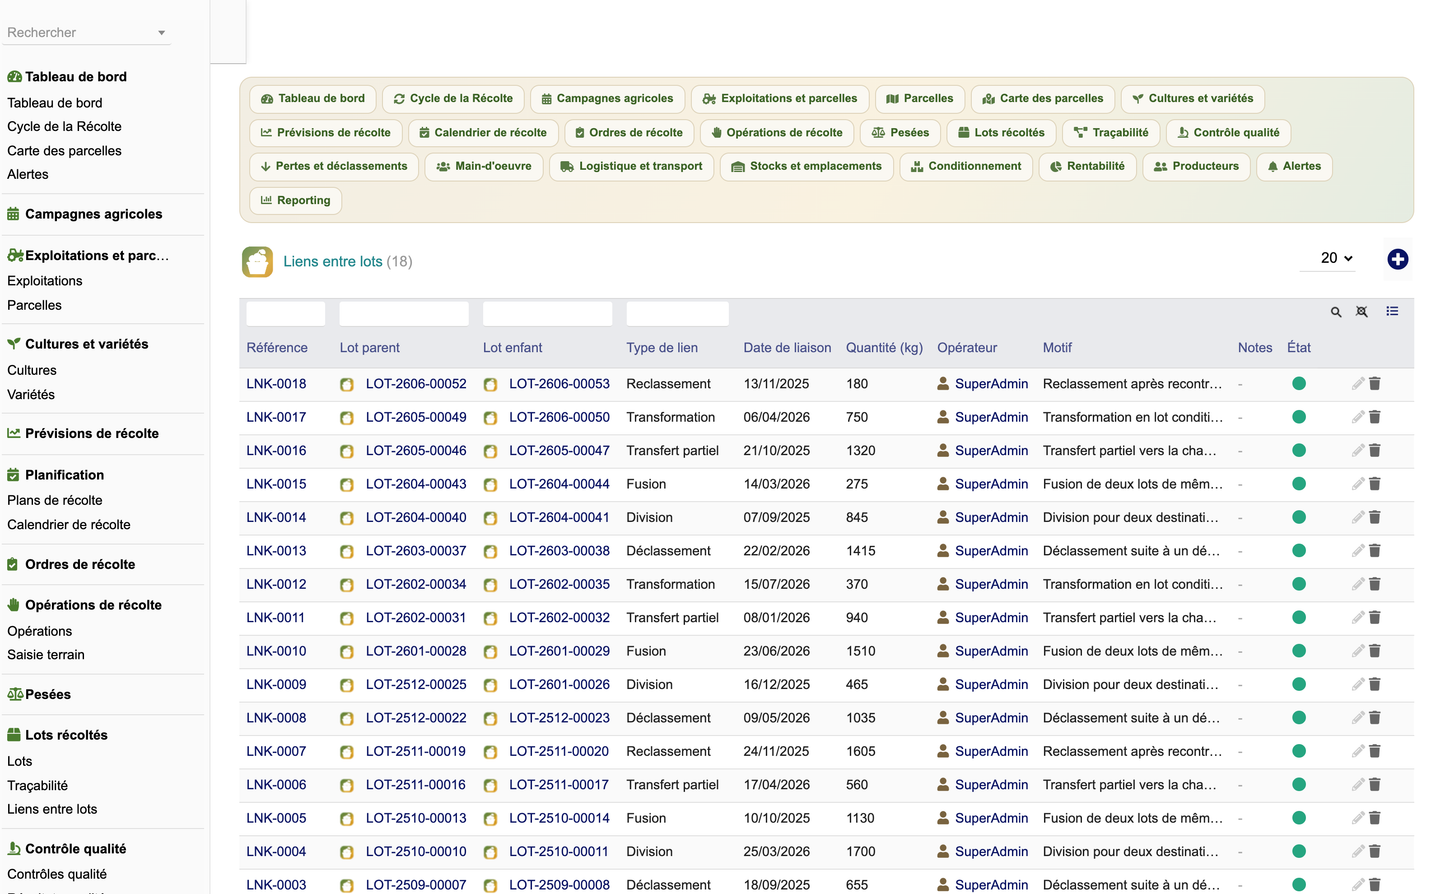Delete row LNK-0010 with trash icon
The width and height of the screenshot is (1445, 894).
(1375, 651)
